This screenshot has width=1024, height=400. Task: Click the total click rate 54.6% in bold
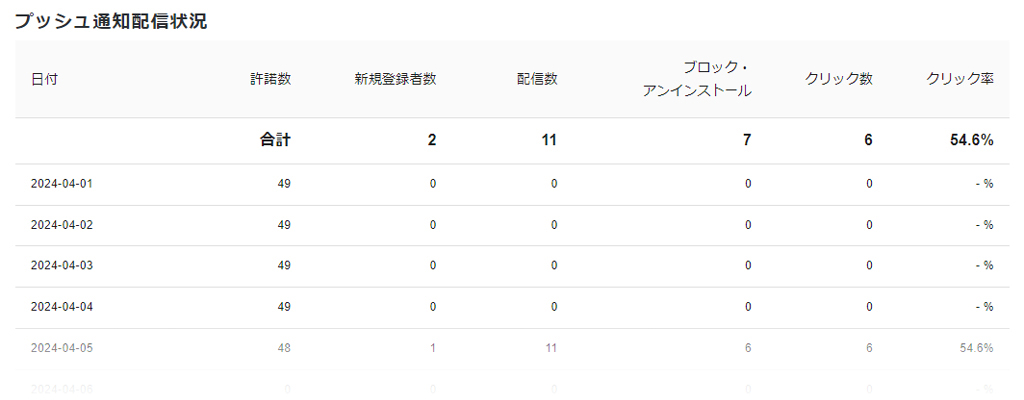pos(972,140)
